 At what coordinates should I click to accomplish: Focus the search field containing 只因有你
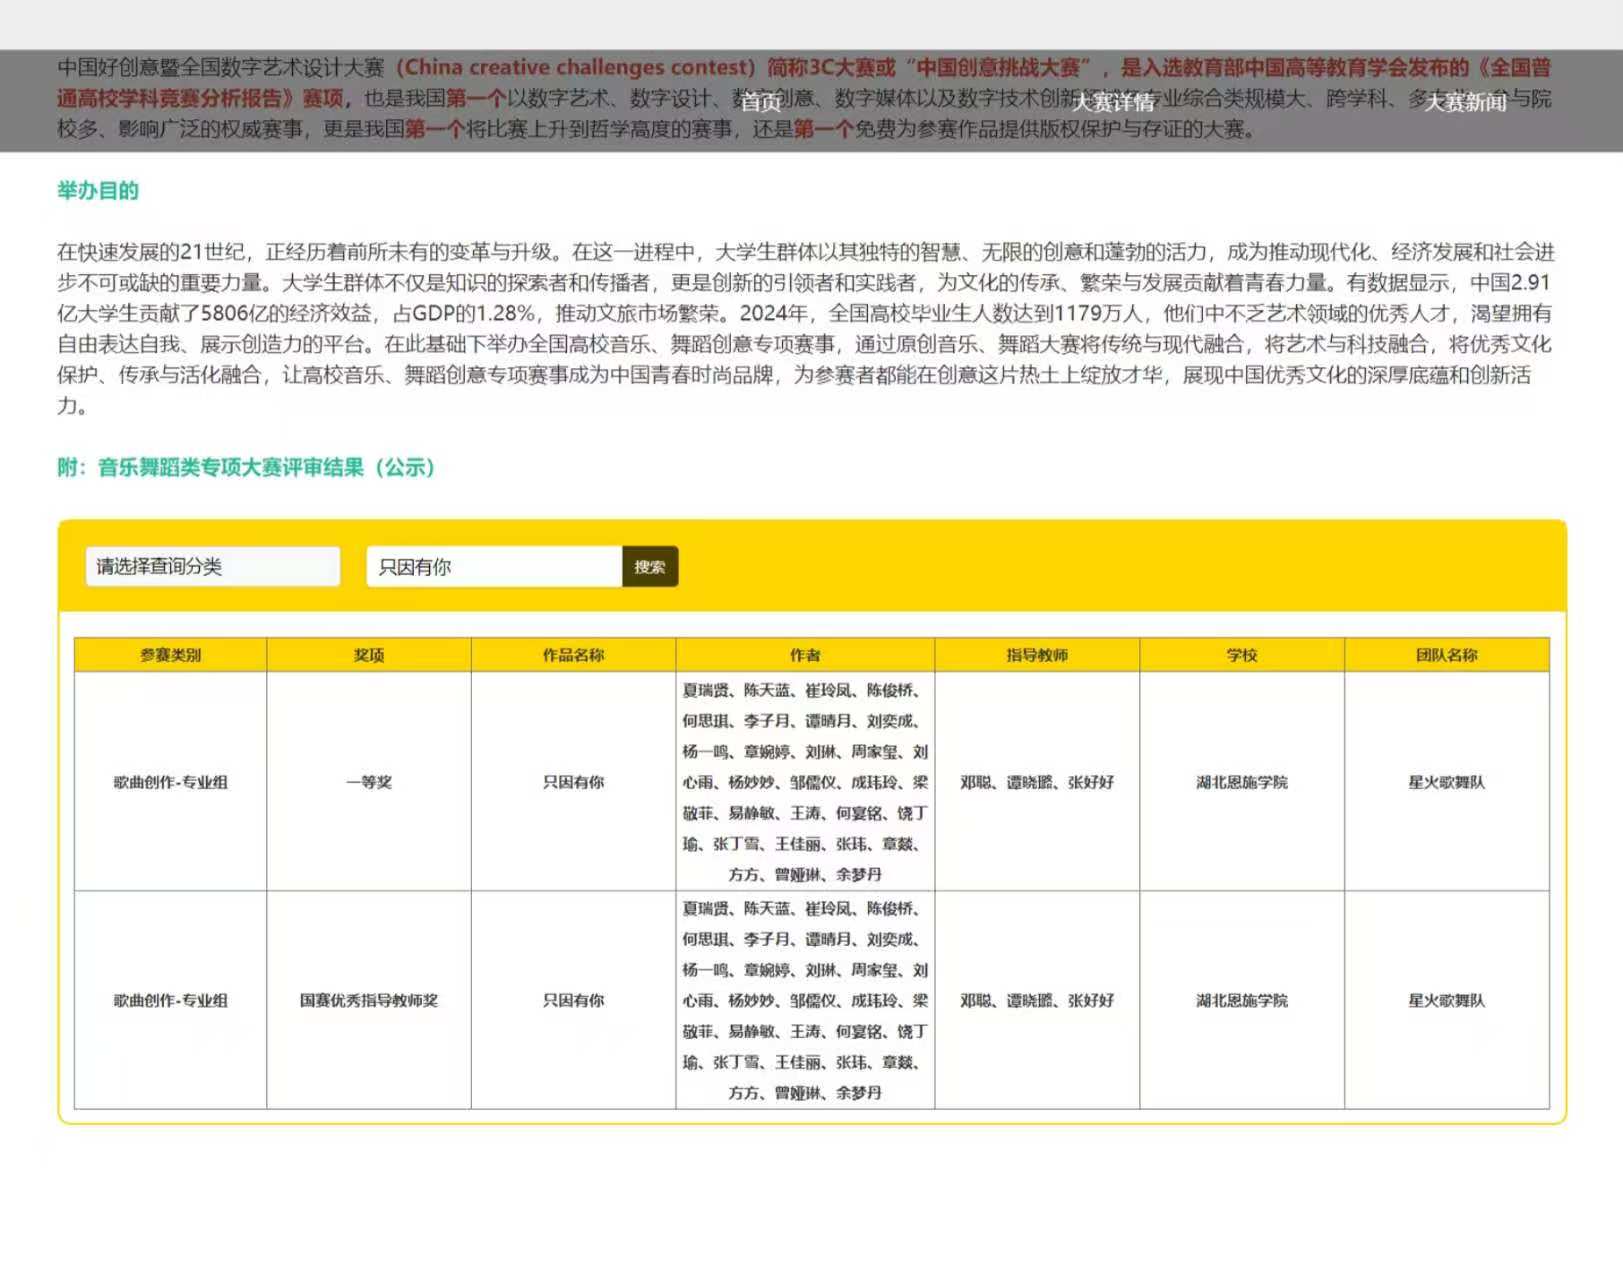[494, 566]
